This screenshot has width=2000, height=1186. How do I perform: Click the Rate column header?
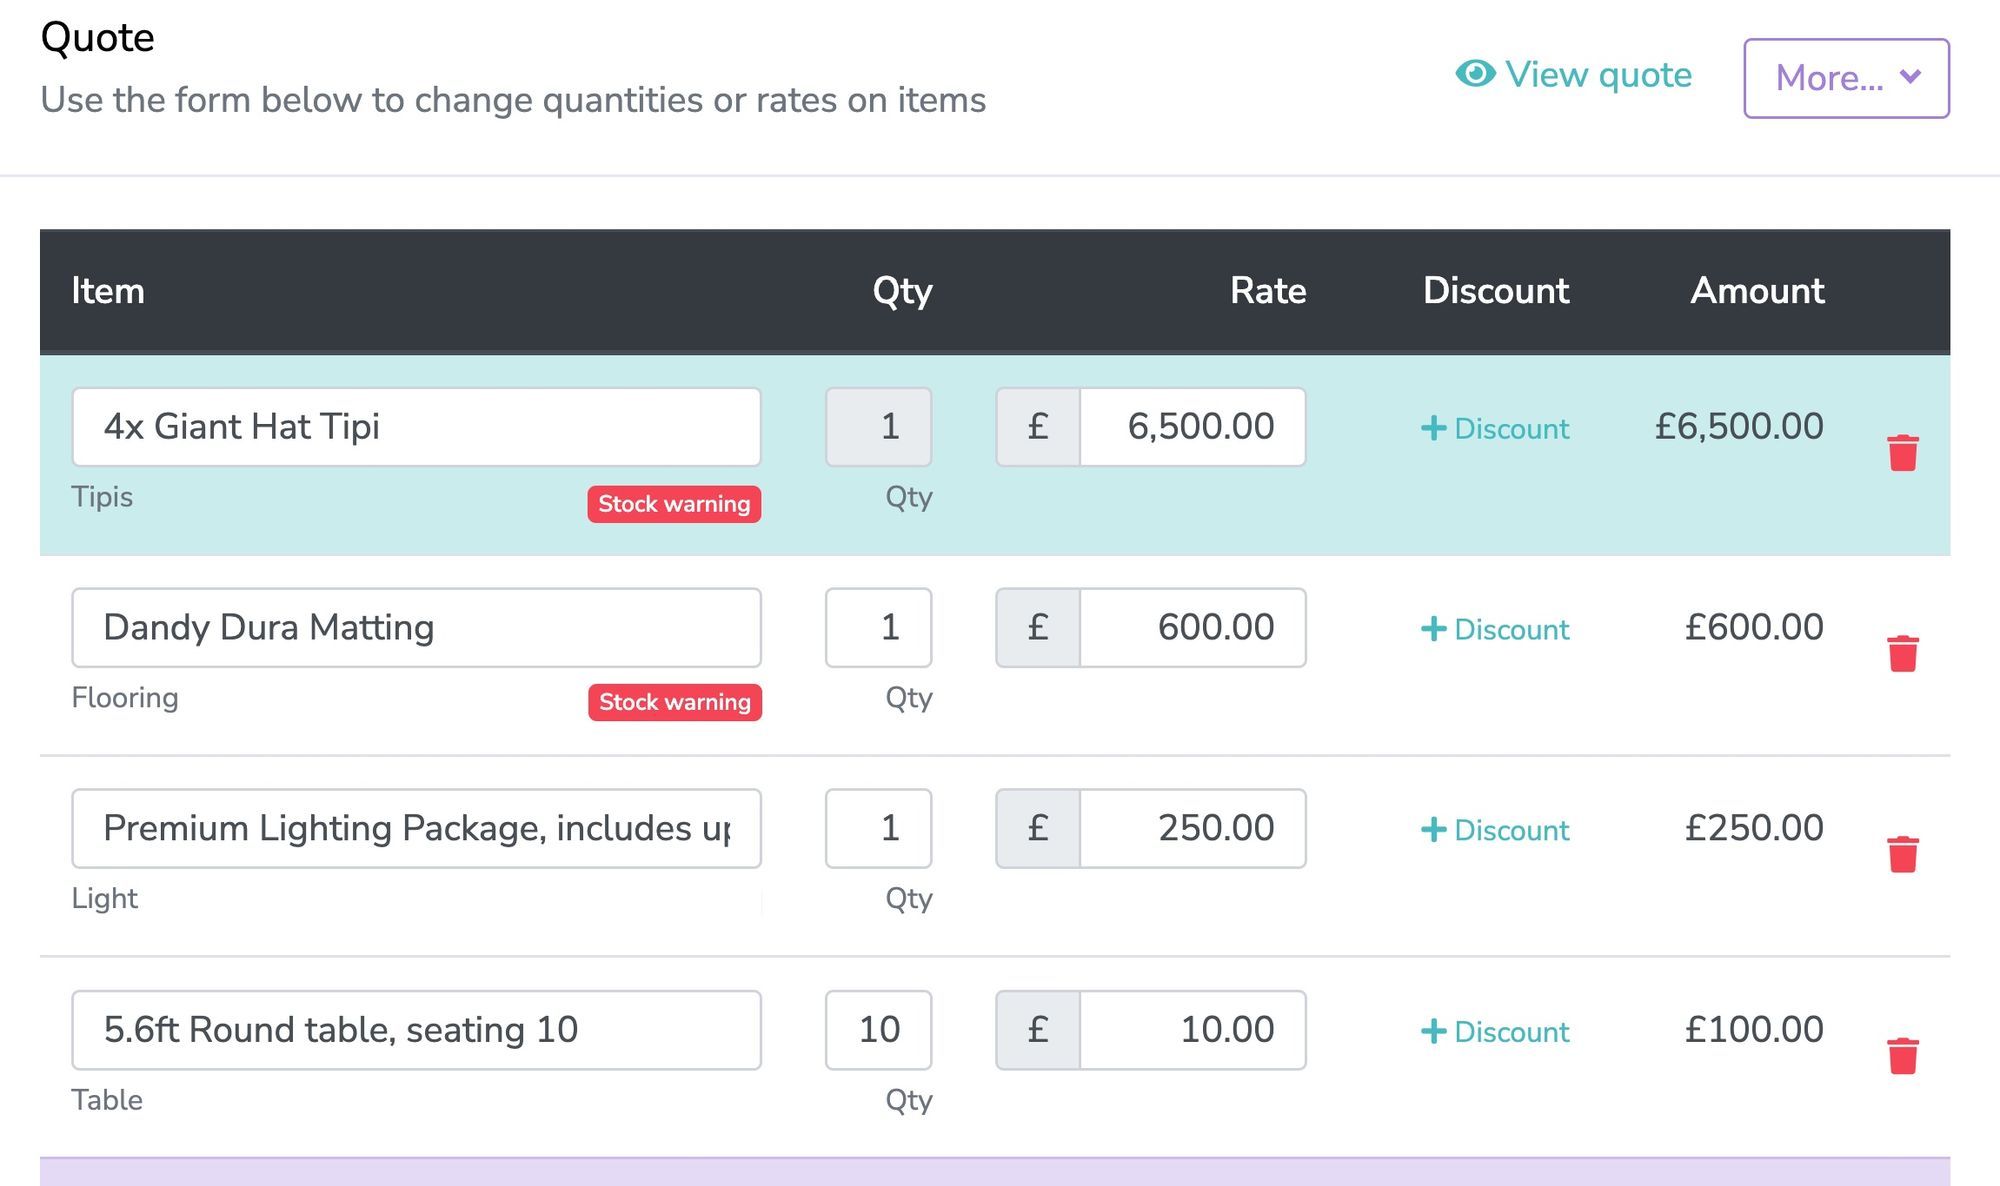click(x=1268, y=291)
